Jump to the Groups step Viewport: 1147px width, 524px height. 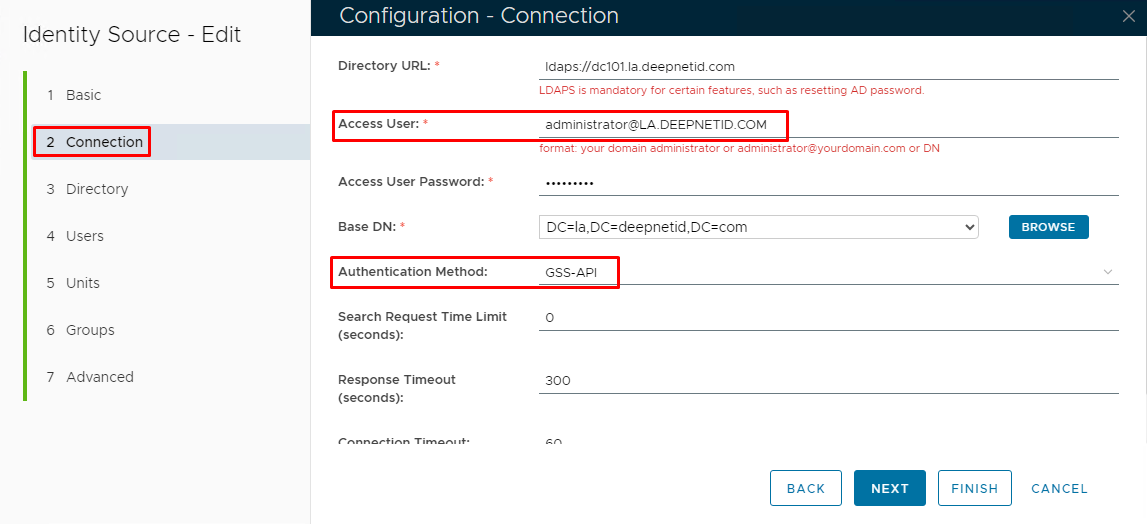(90, 330)
